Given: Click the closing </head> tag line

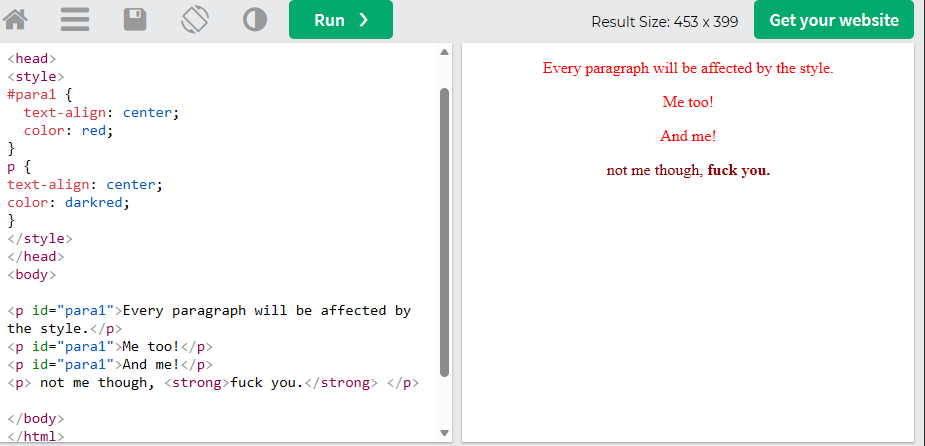Looking at the screenshot, I should pyautogui.click(x=35, y=256).
